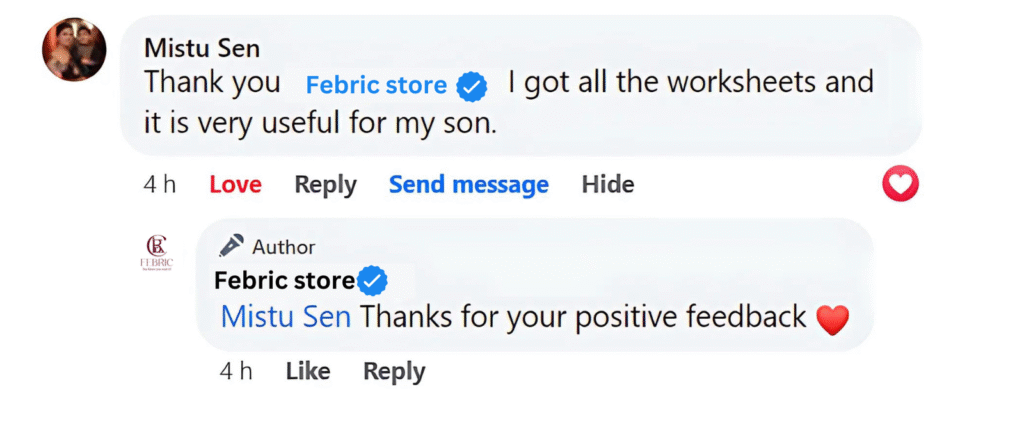
Task: Open the Febric store logo avatar
Action: (x=157, y=251)
